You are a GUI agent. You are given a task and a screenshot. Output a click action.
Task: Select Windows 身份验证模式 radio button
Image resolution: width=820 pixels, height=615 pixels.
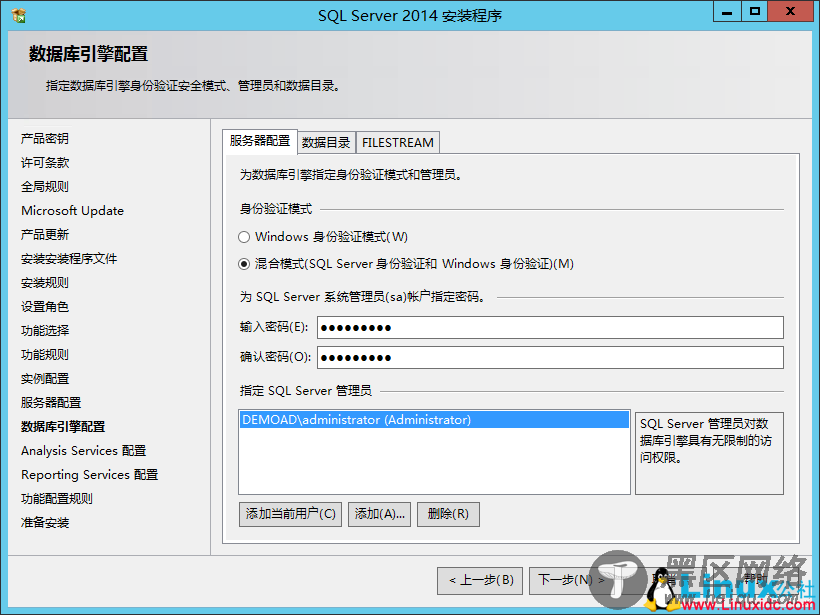point(244,237)
